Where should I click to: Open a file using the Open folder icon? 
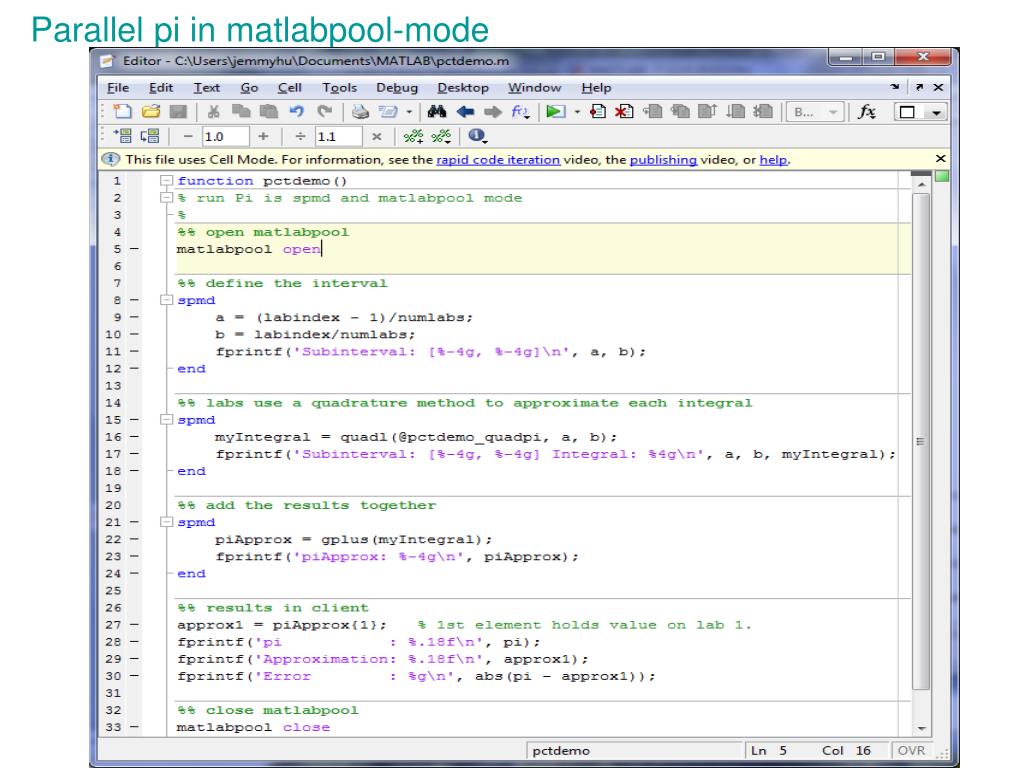[x=151, y=112]
